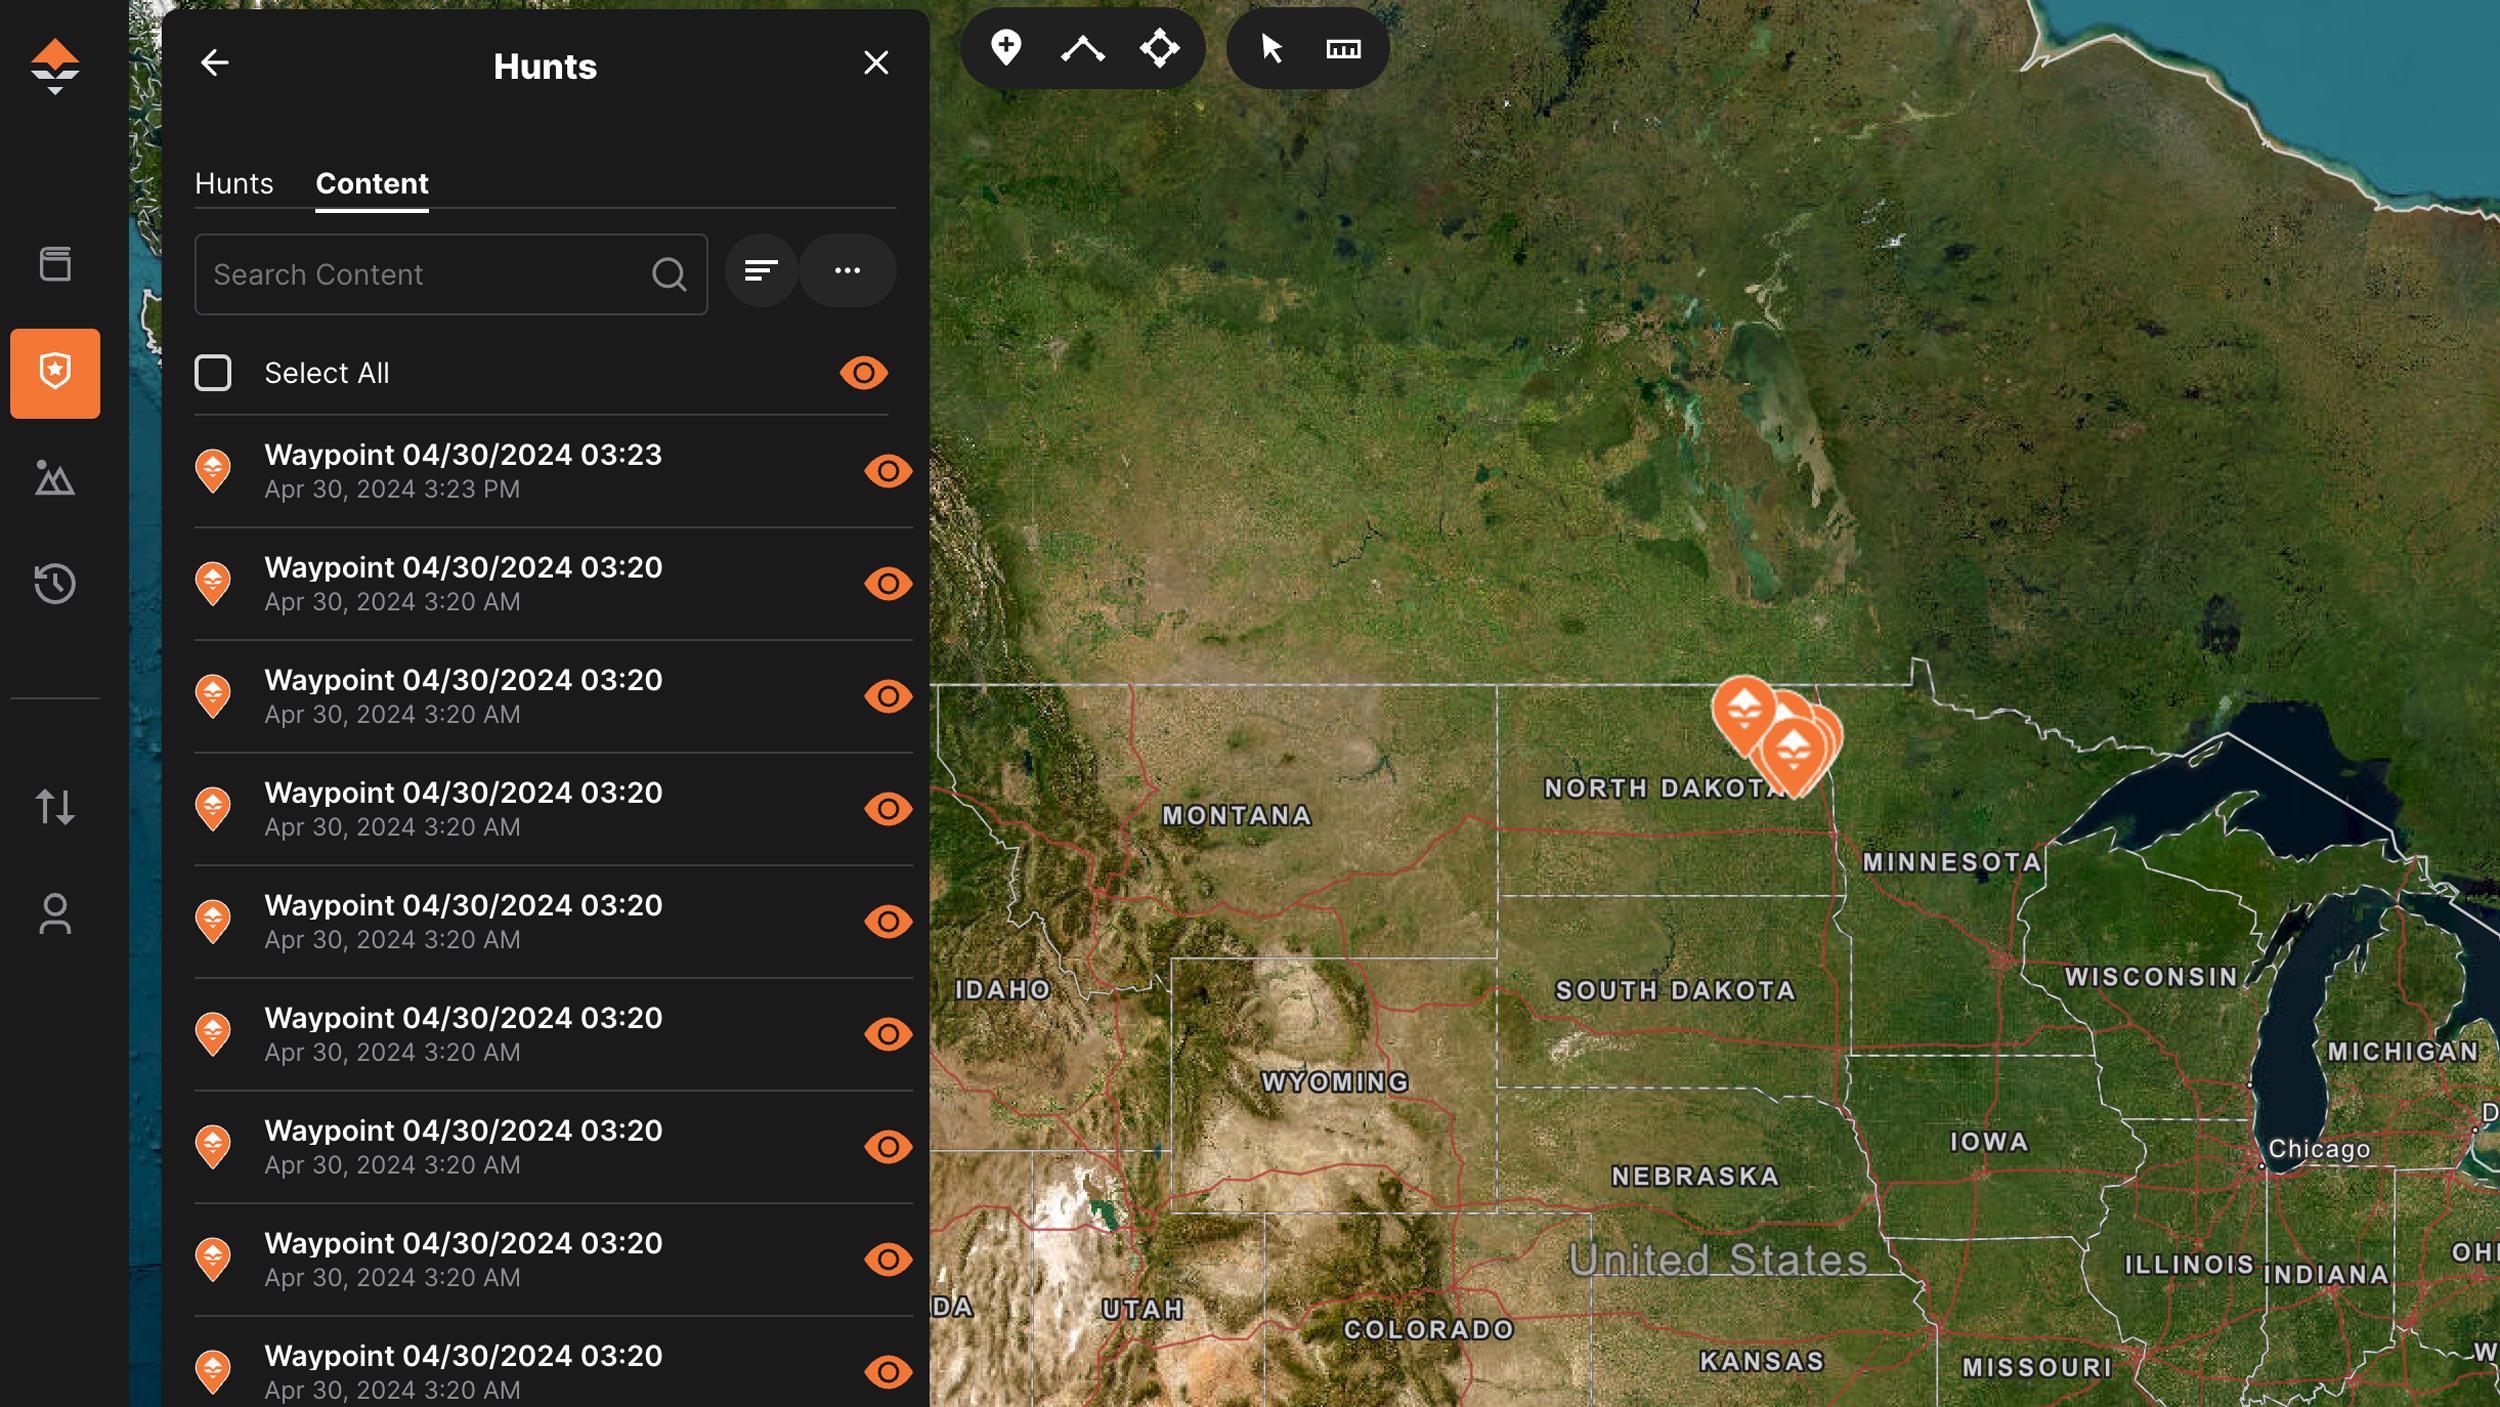Viewport: 2500px width, 1407px height.
Task: Open the 3D terrain sidebar icon
Action: click(56, 480)
